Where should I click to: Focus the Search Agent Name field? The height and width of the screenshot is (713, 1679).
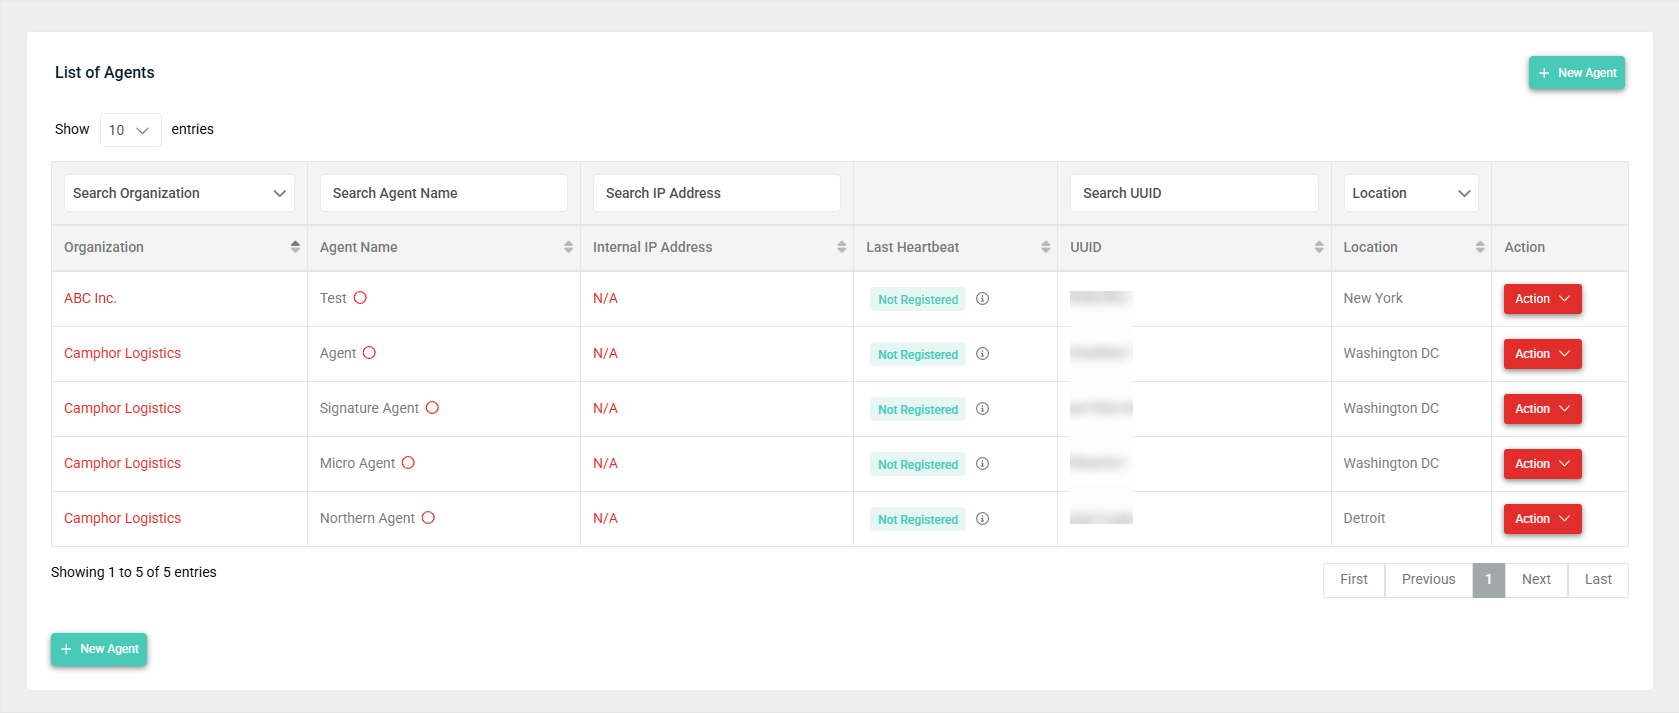(x=443, y=193)
